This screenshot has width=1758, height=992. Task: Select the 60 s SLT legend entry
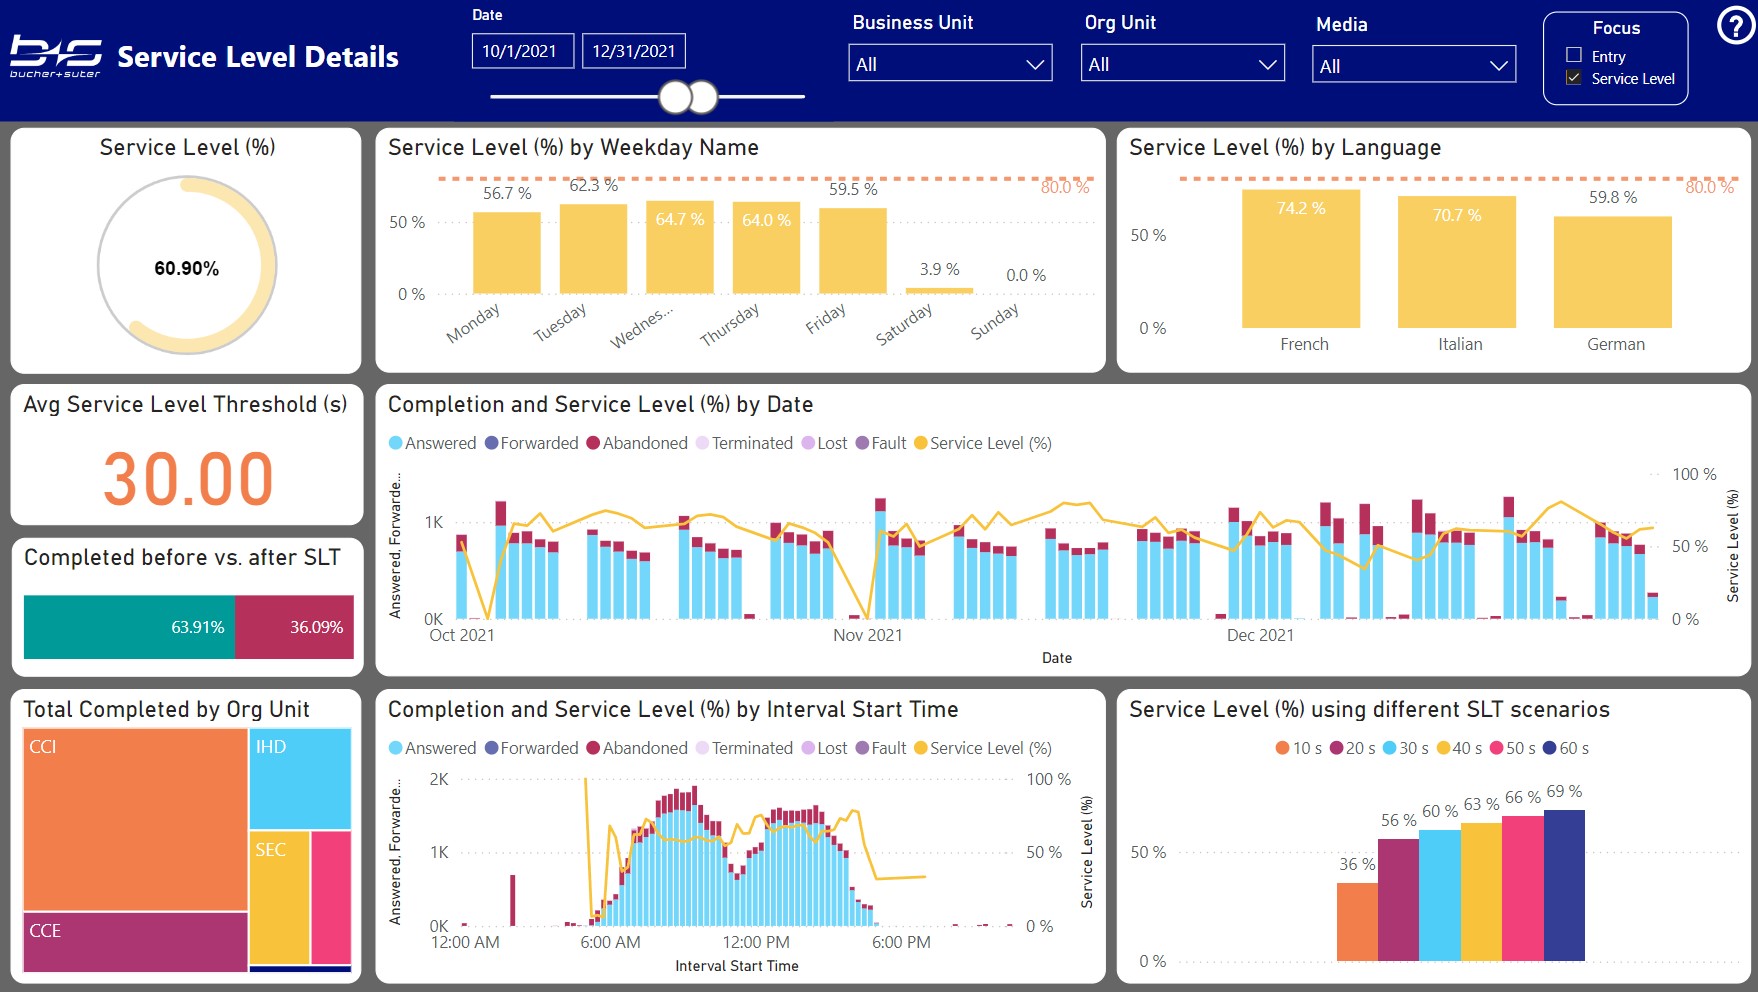[x=1566, y=748]
